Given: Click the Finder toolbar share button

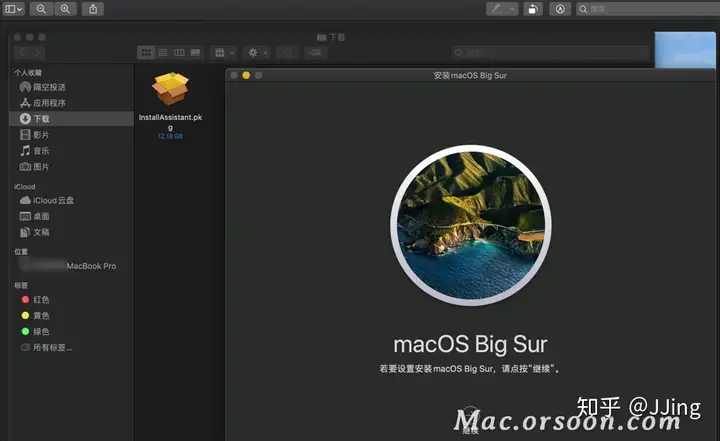Looking at the screenshot, I should coord(287,52).
